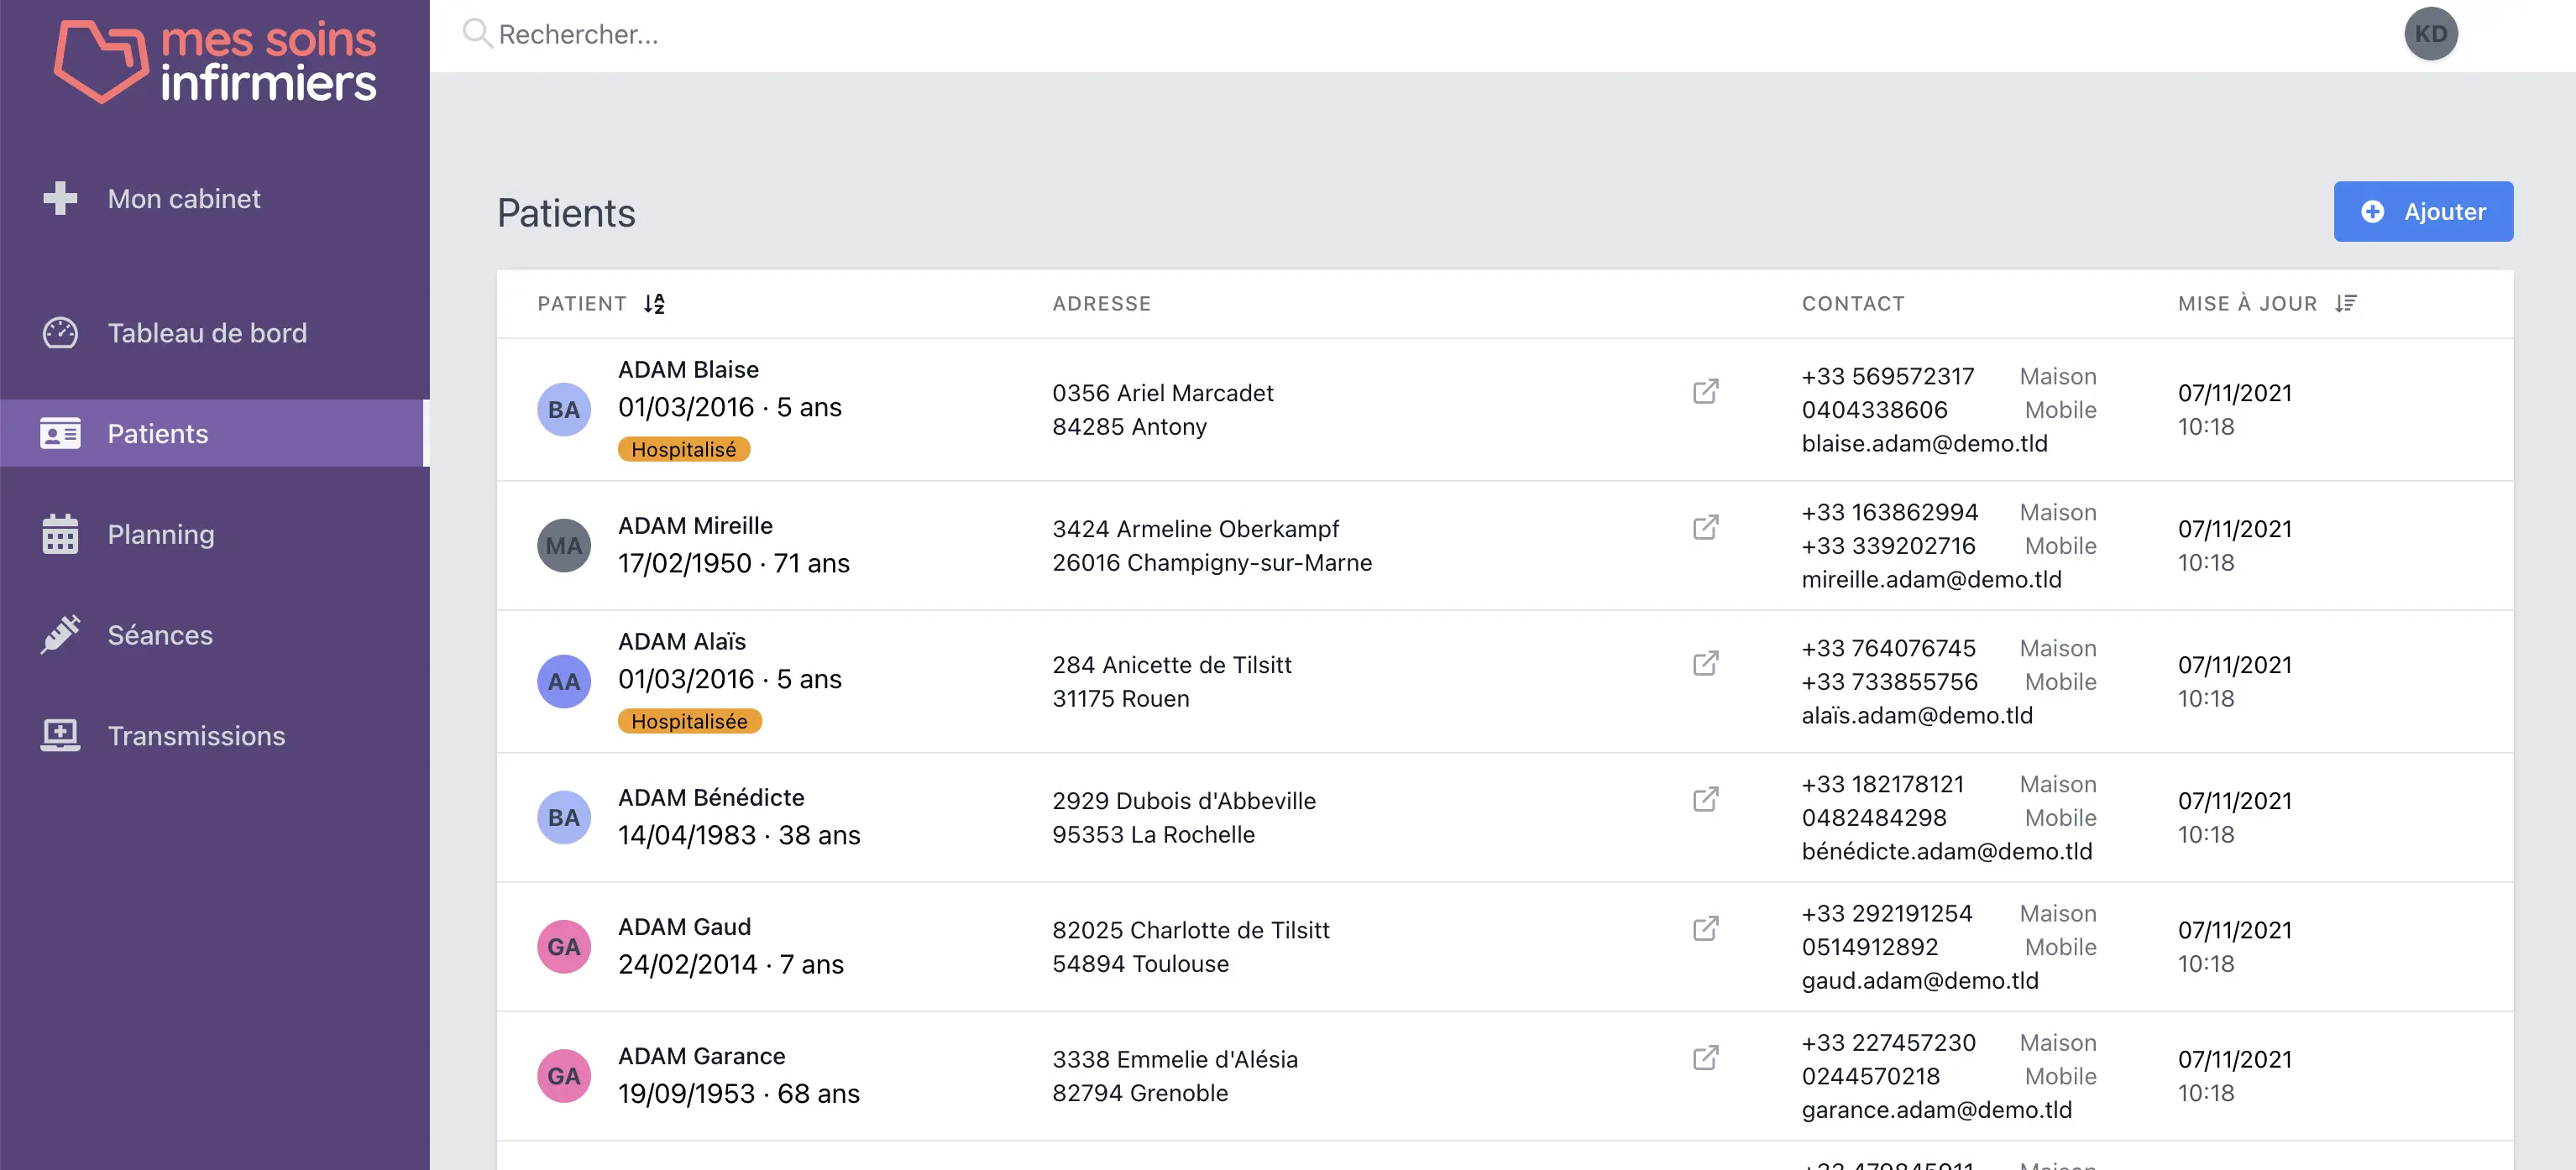Screen dimensions: 2576x1170
Task: Click email gaud.adam@demo.tld
Action: coord(1920,980)
